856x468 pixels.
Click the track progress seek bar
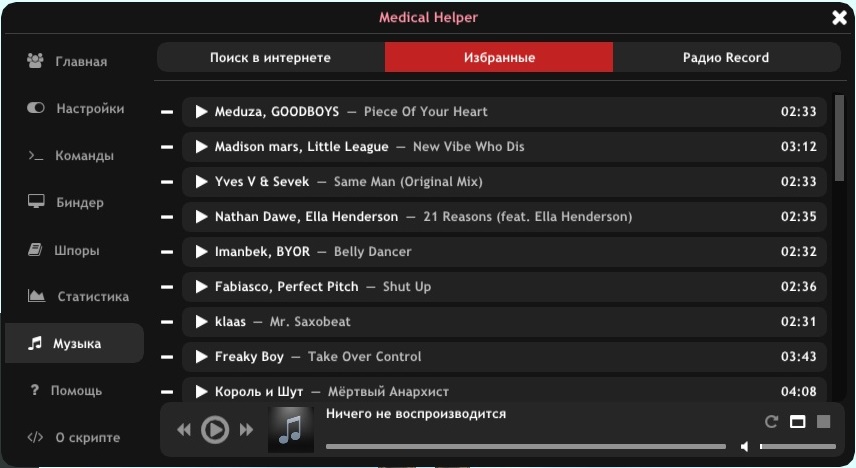pos(525,446)
